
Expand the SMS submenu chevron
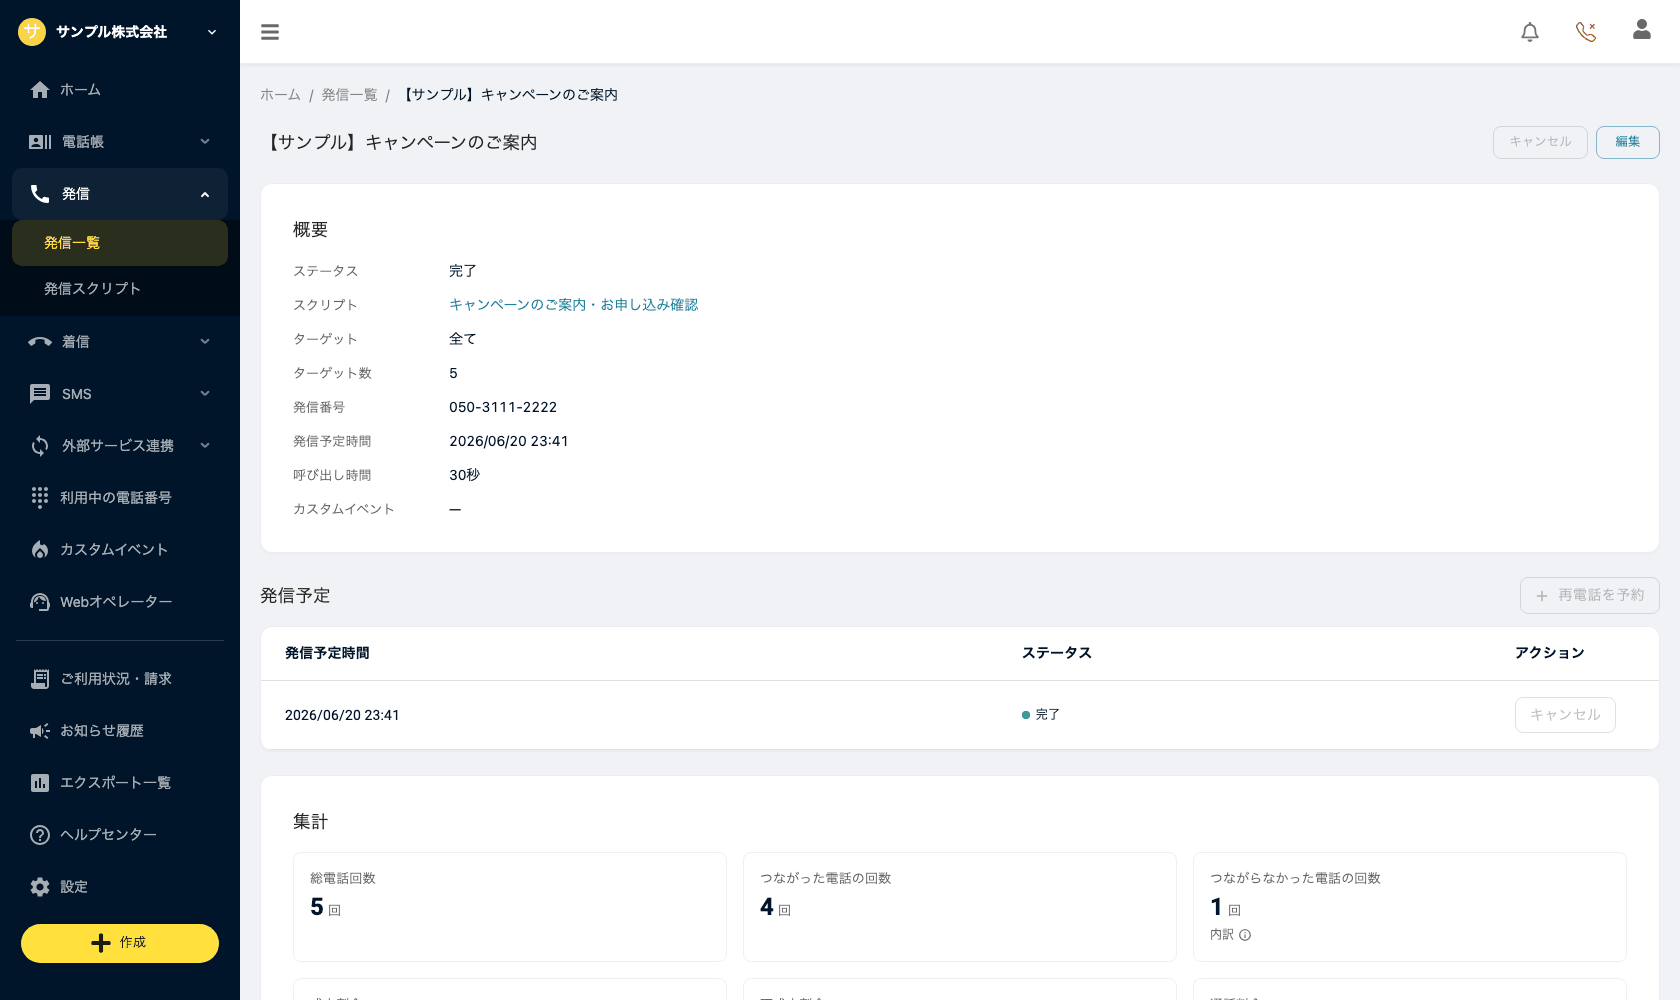coord(205,394)
